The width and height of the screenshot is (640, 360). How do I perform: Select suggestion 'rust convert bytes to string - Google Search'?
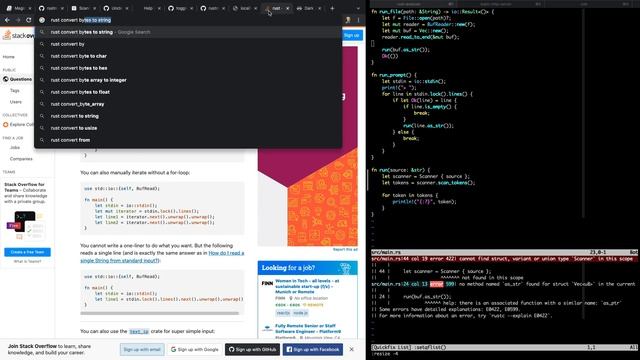click(188, 32)
